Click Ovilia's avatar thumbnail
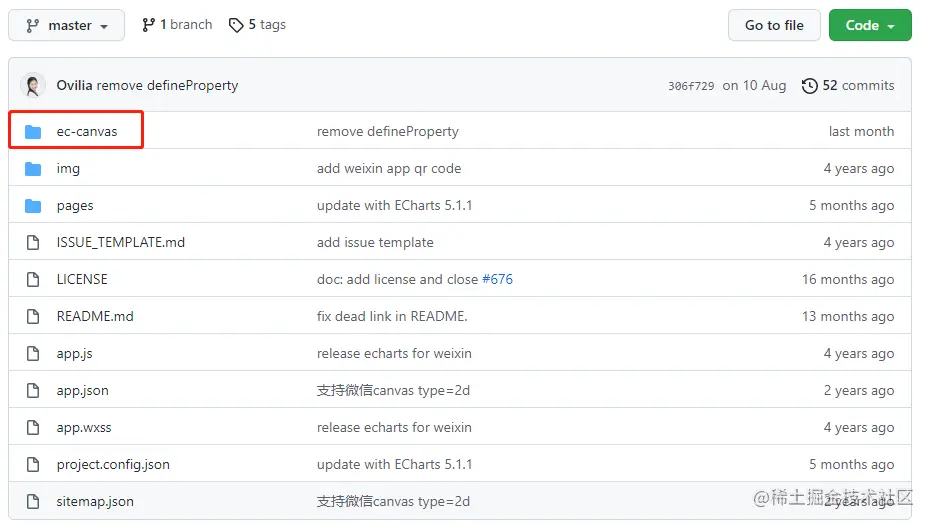Image resolution: width=931 pixels, height=525 pixels. click(x=33, y=86)
